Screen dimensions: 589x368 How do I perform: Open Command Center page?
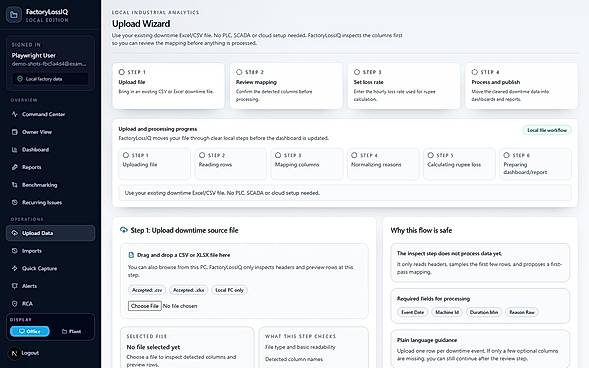50,114
